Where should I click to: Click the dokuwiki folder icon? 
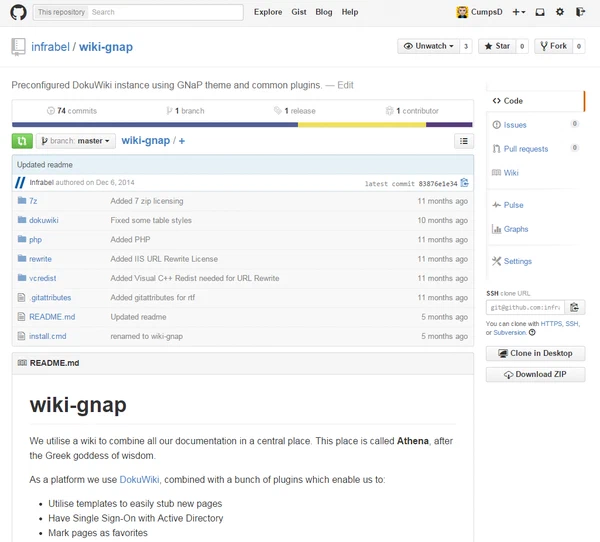tap(22, 220)
